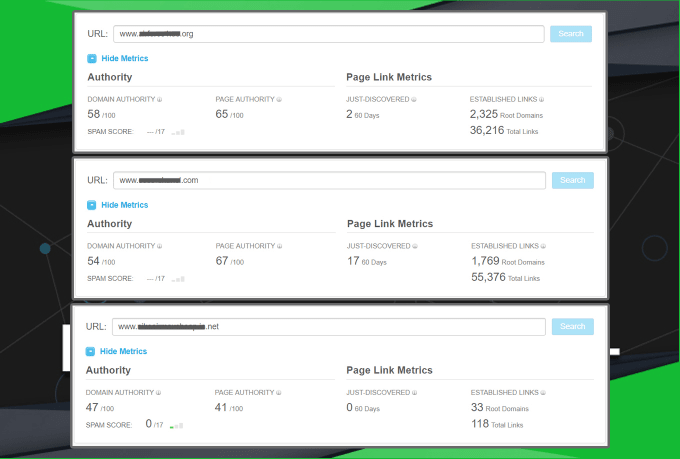Click the Just-Discovered info icon in the .org panel
The image size is (680, 459).
(414, 100)
